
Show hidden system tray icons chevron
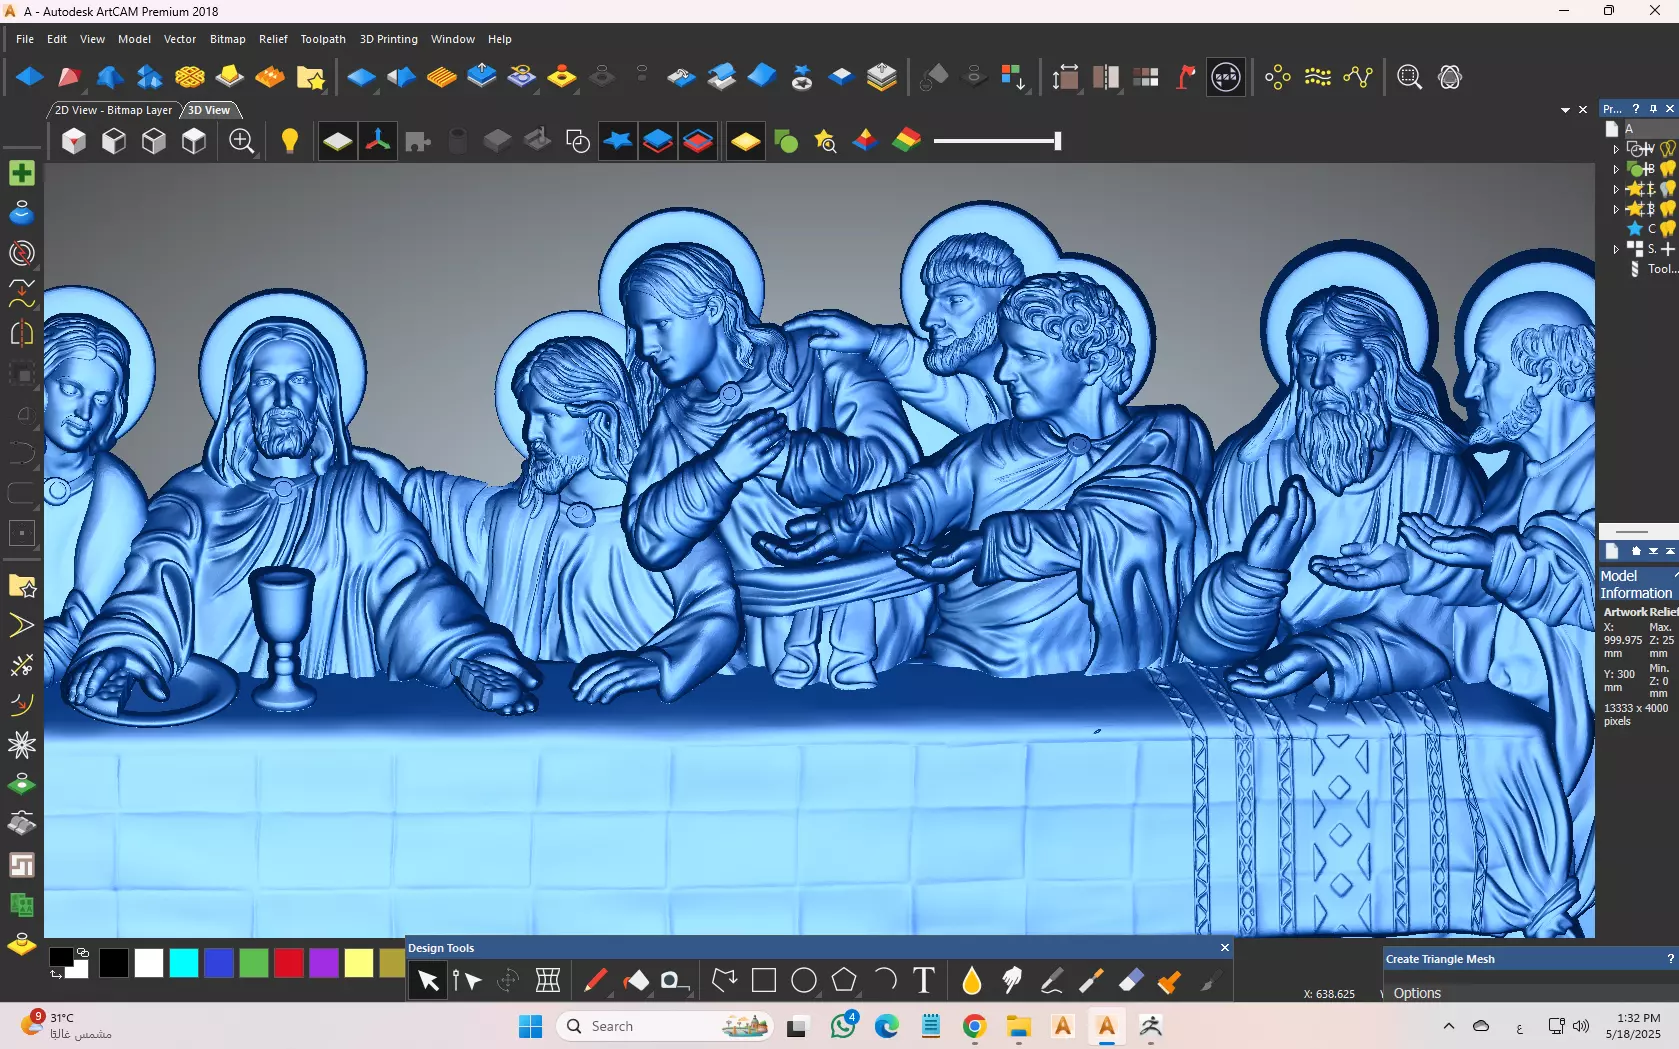click(x=1448, y=1026)
